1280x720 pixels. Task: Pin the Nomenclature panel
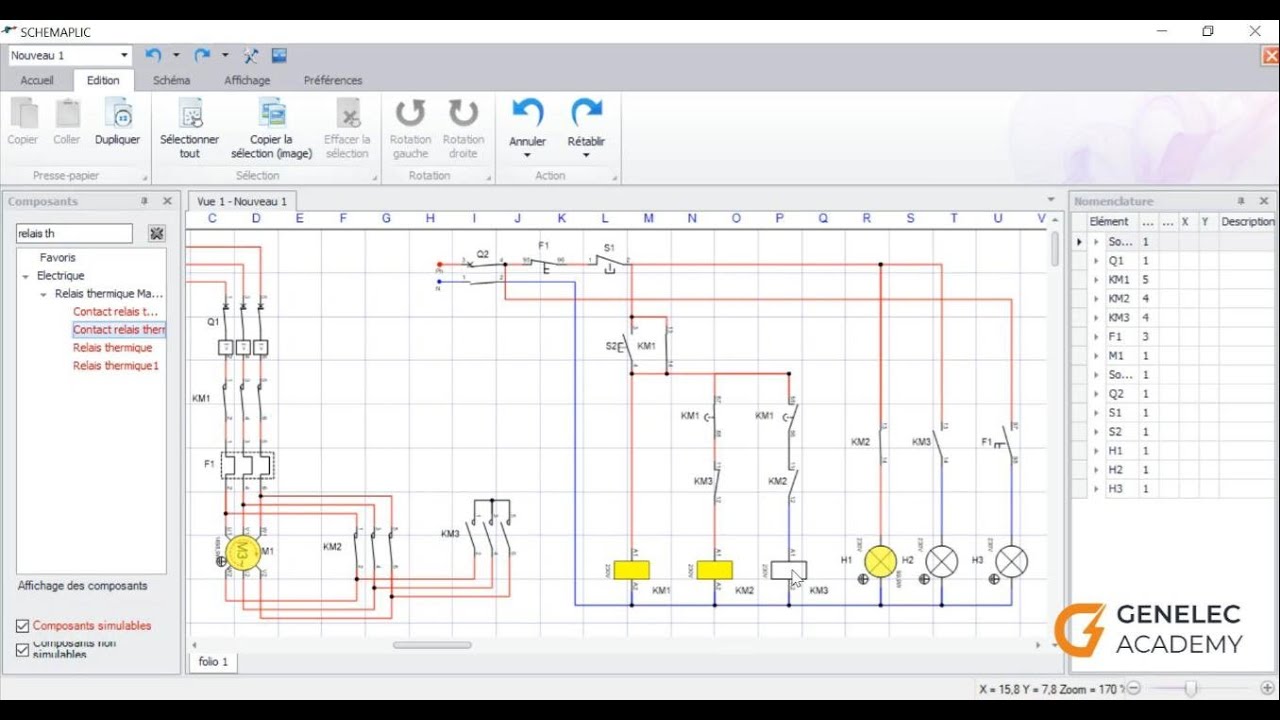(x=1241, y=201)
